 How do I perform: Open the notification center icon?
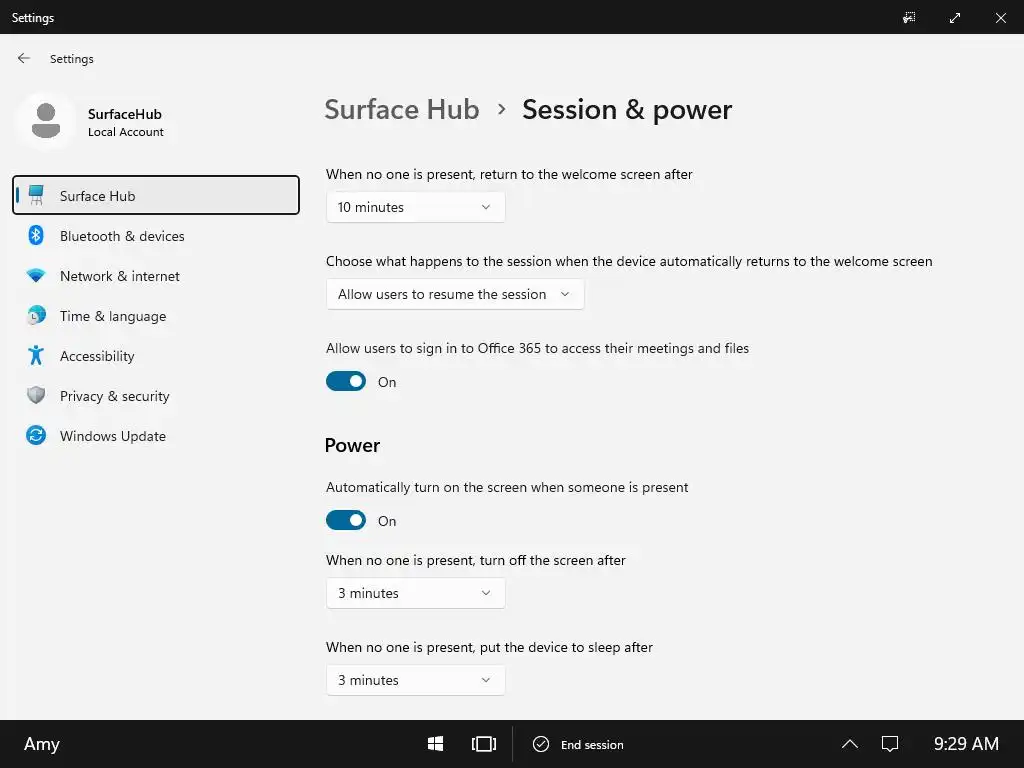890,744
